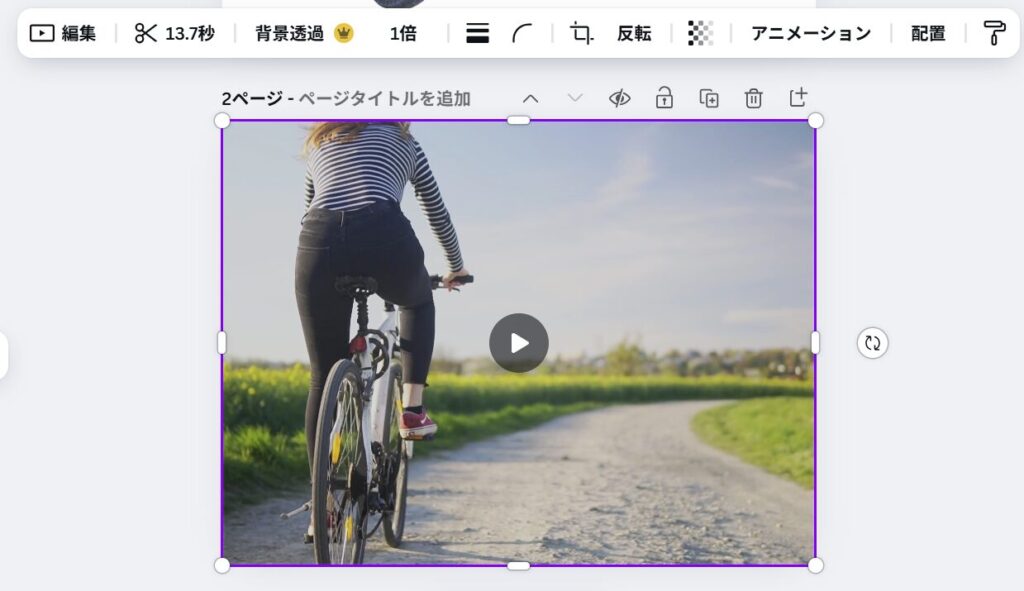Open the 1倍 playback speed option
This screenshot has height=591, width=1024.
point(403,33)
